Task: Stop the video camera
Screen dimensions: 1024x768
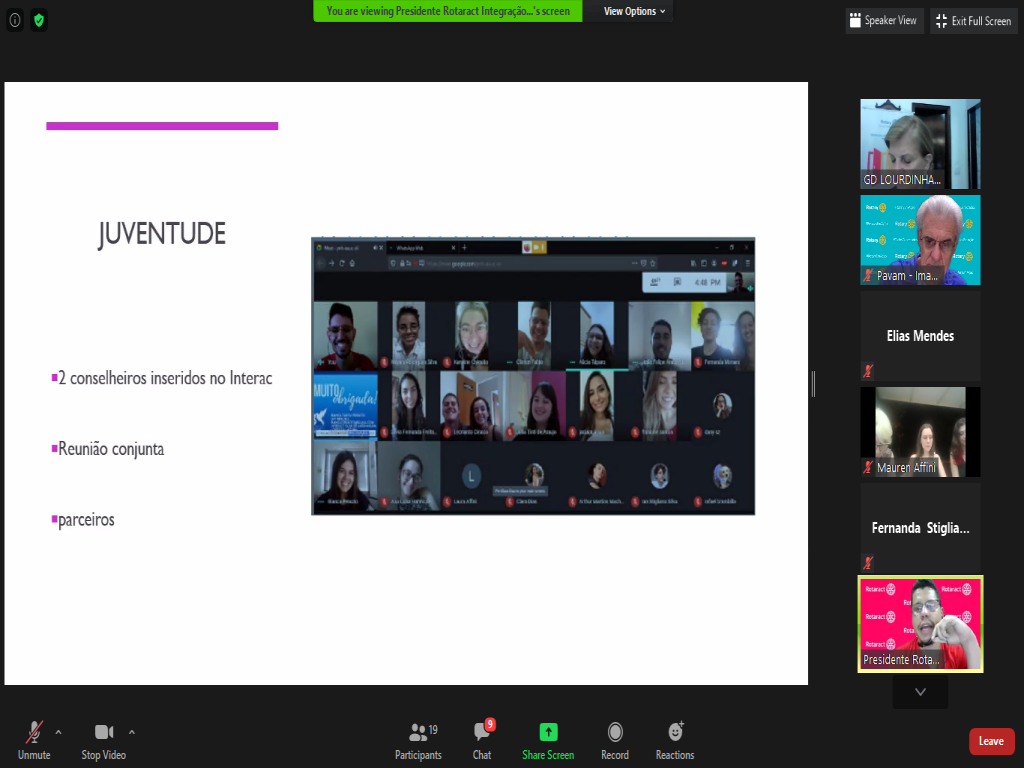Action: click(104, 733)
